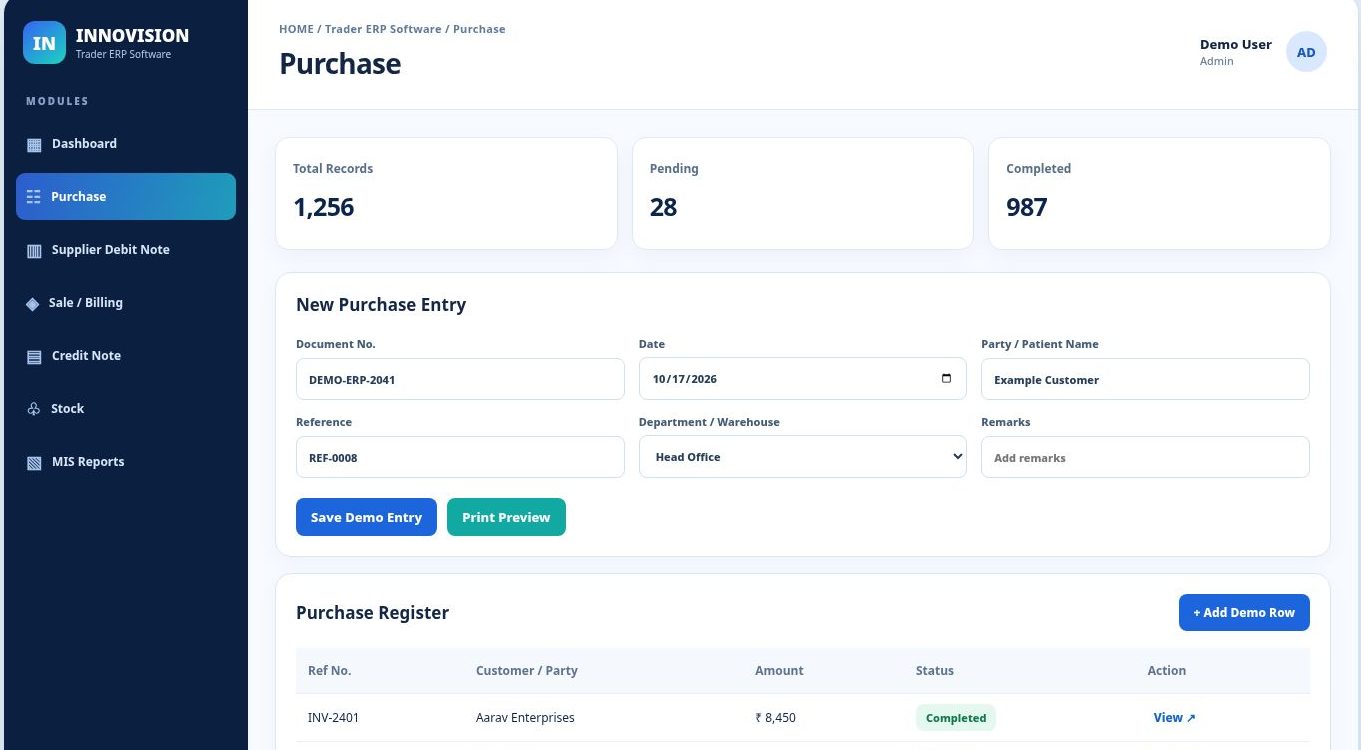The image size is (1361, 750).
Task: Add a demo row to Purchase Register
Action: [1244, 612]
